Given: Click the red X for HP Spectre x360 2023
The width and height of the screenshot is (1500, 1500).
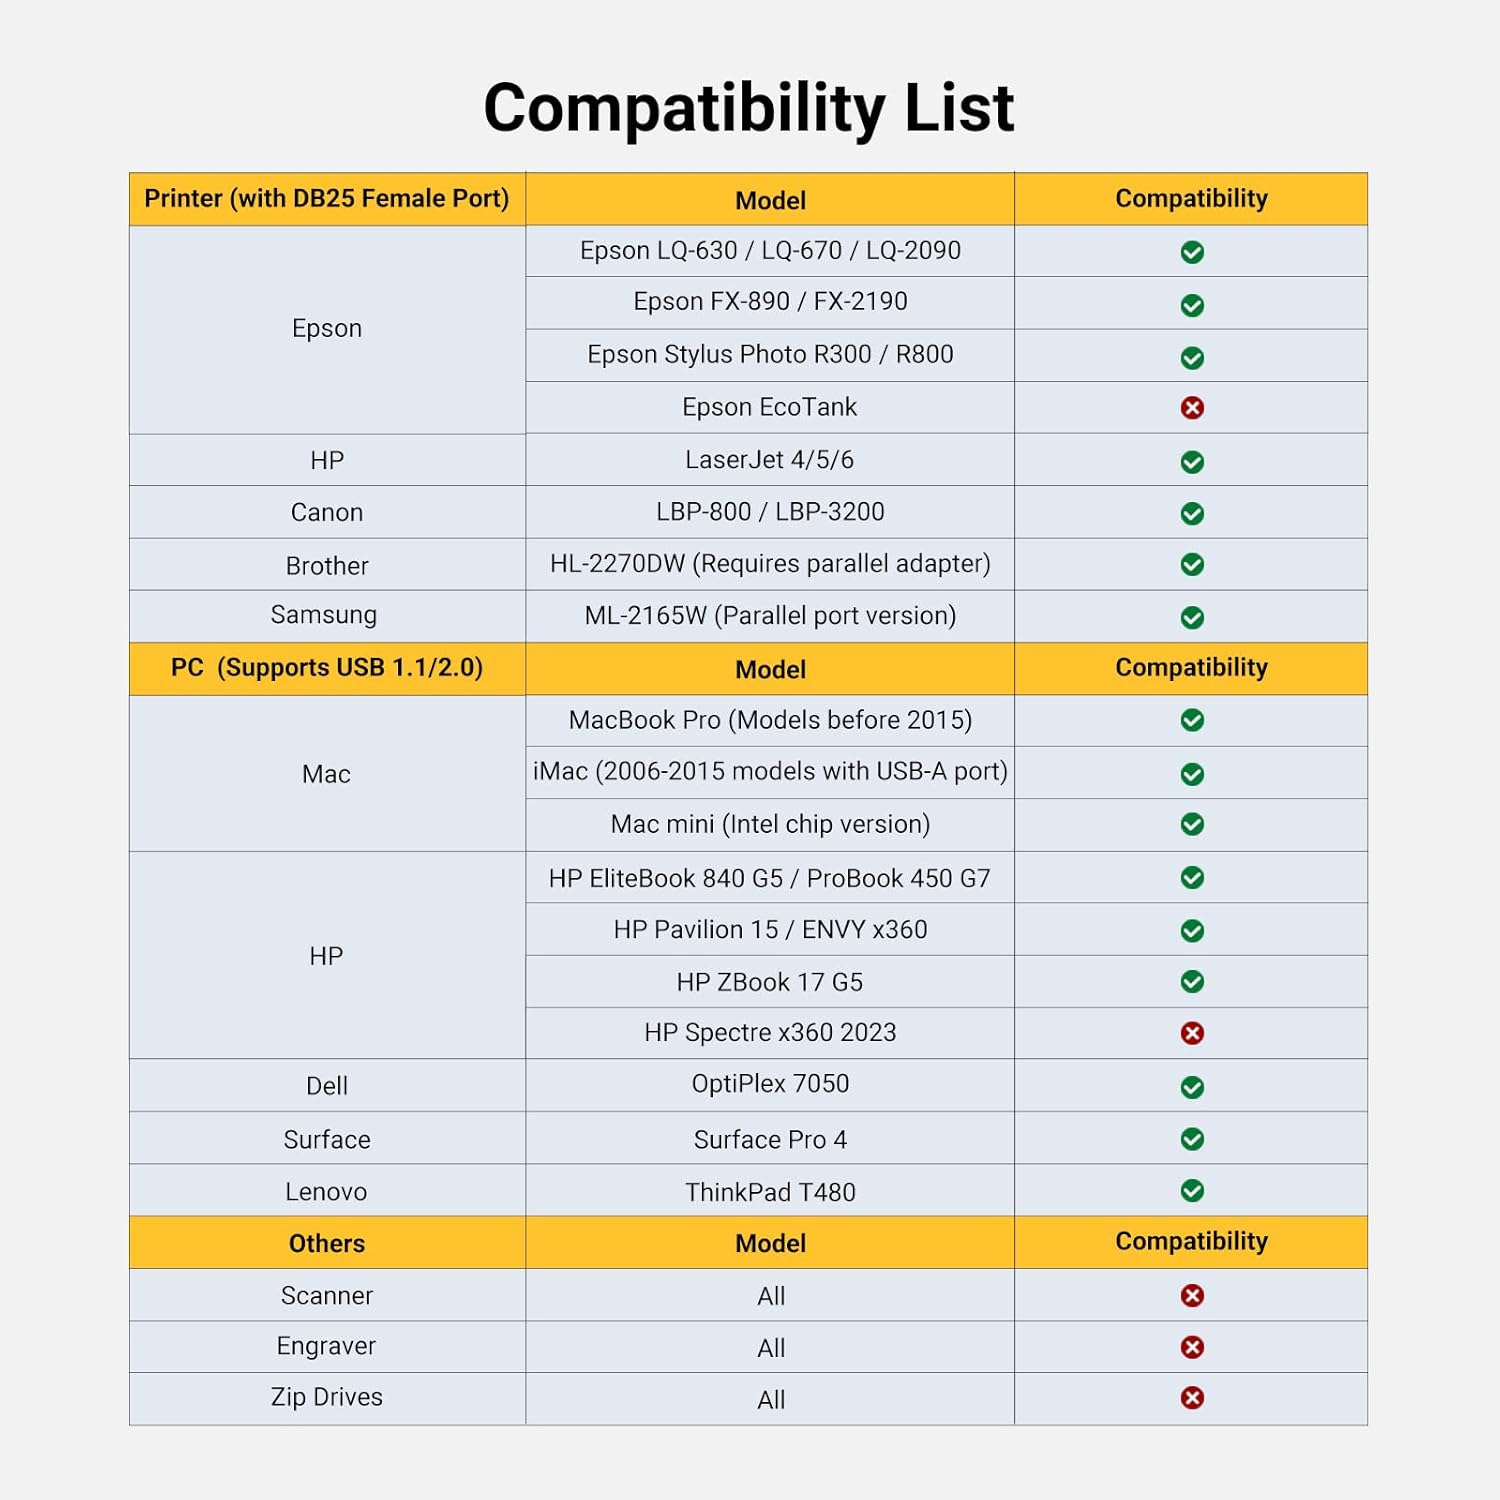Looking at the screenshot, I should (1192, 1033).
